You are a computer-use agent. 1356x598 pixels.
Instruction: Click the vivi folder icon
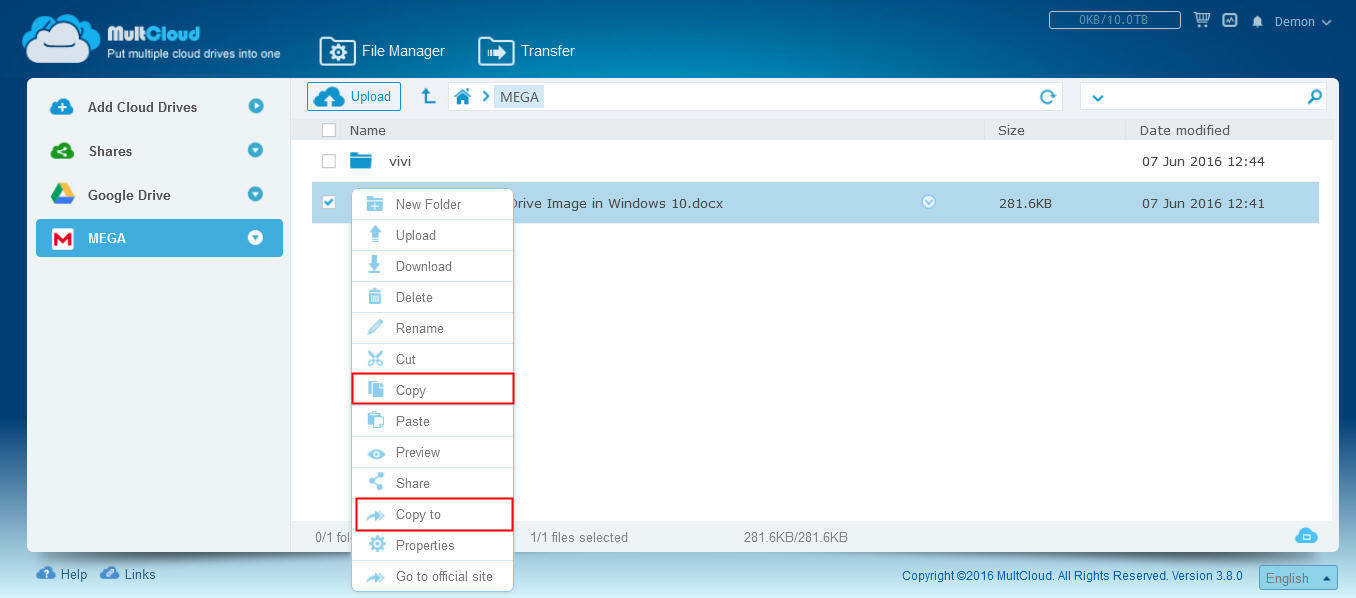click(x=361, y=160)
